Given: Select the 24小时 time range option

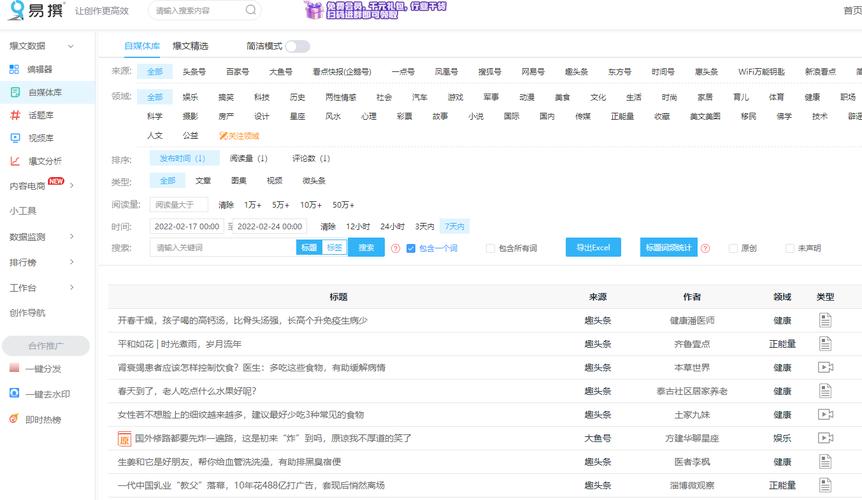Looking at the screenshot, I should [393, 226].
